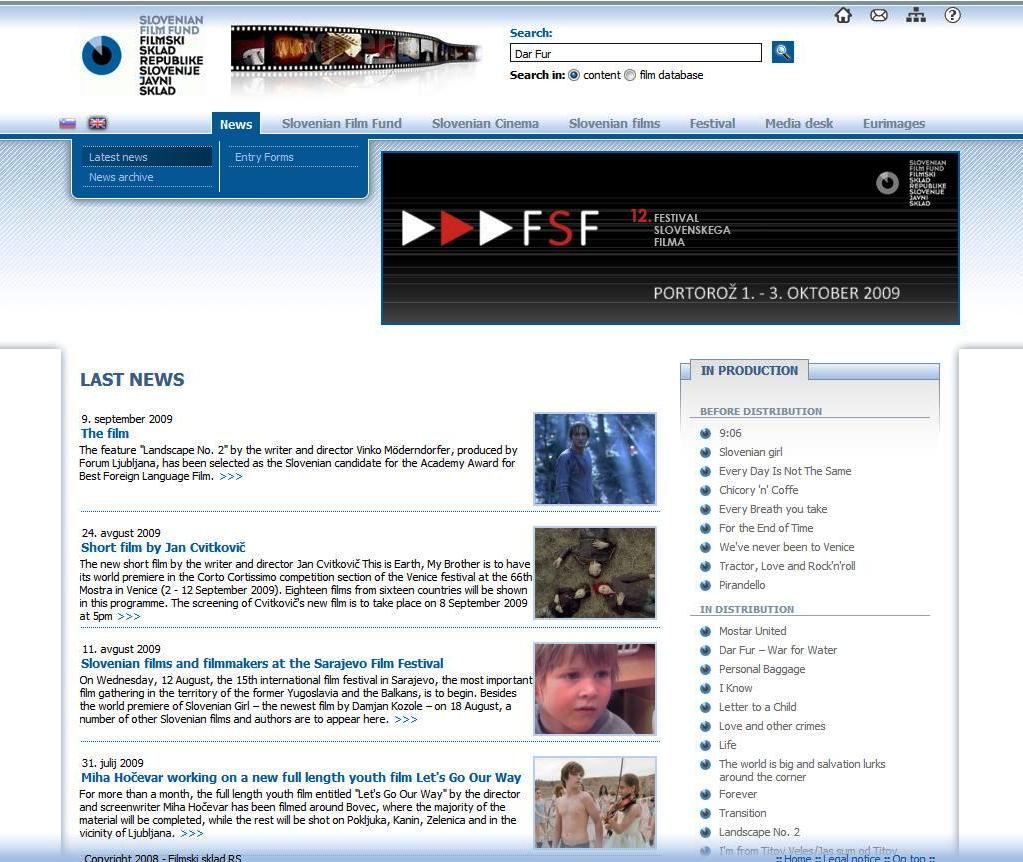Open the Landscape No. 2 news thumbnail
This screenshot has width=1023, height=862.
(x=595, y=458)
